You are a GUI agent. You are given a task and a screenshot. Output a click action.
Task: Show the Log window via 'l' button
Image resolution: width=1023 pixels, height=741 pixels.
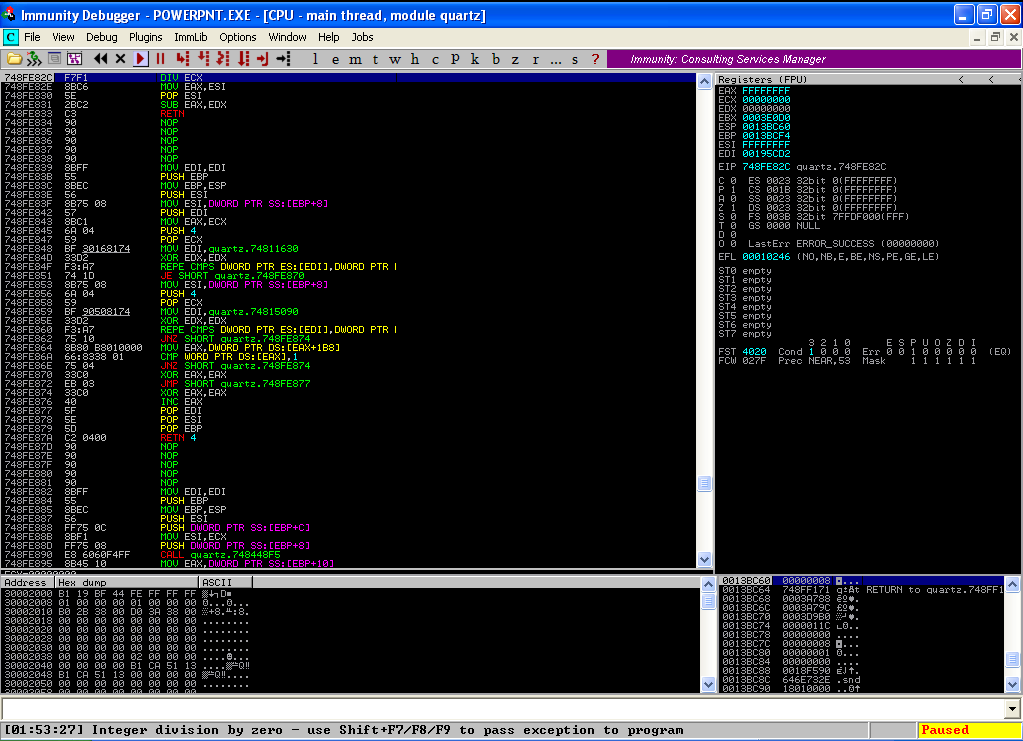point(315,59)
